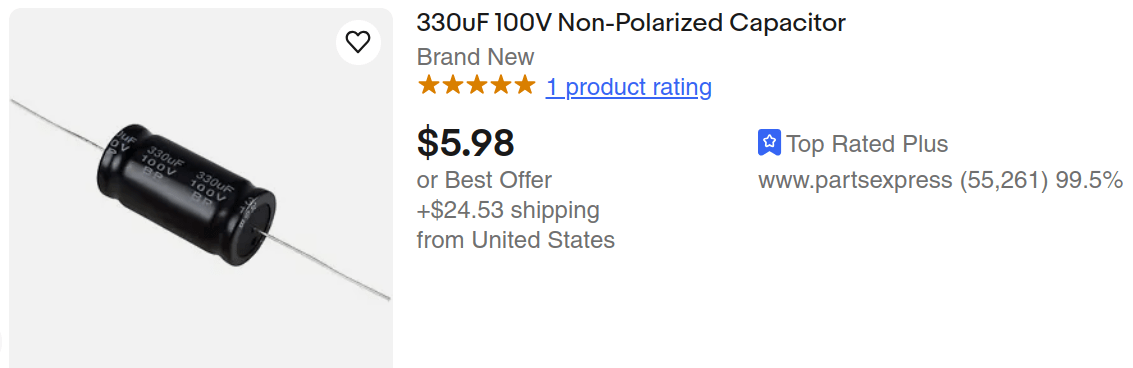Open the 330uF 100V Non-Polarized Capacitor listing title

tap(631, 23)
